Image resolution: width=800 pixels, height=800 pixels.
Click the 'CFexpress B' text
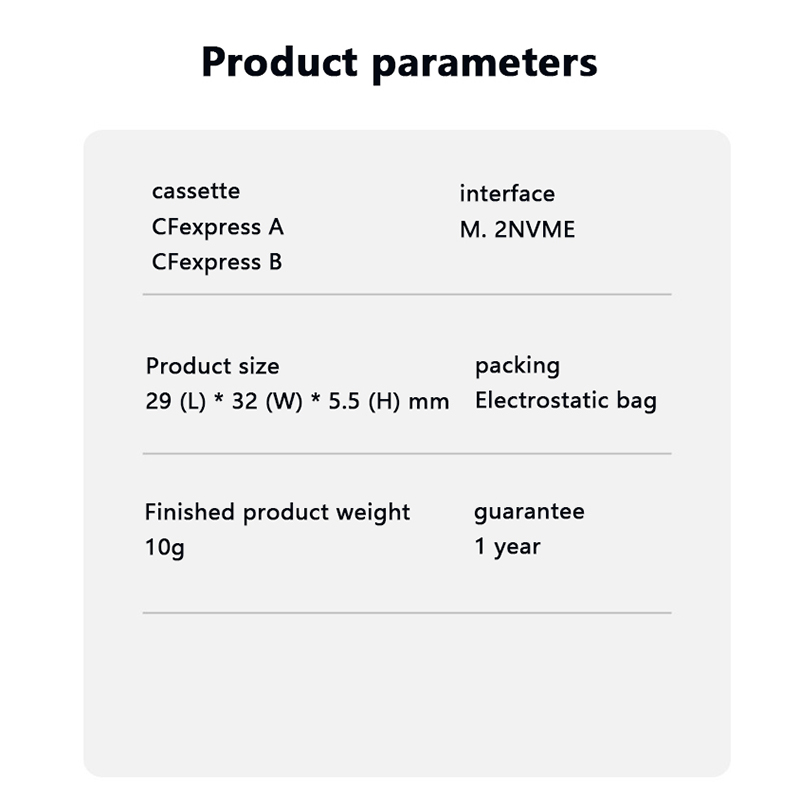point(217,263)
